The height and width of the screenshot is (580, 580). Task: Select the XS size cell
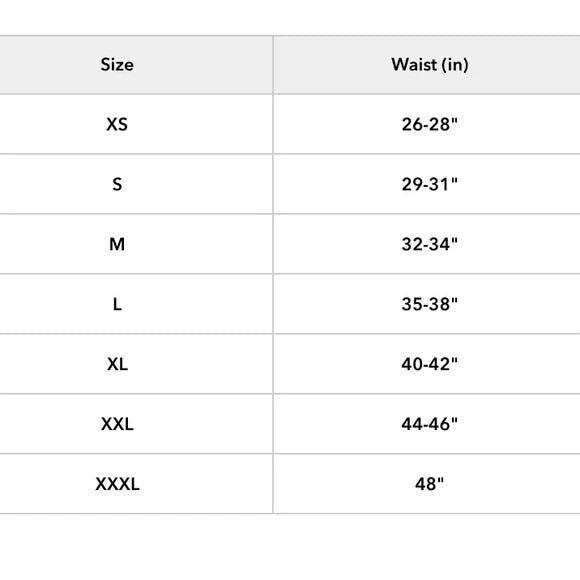117,124
